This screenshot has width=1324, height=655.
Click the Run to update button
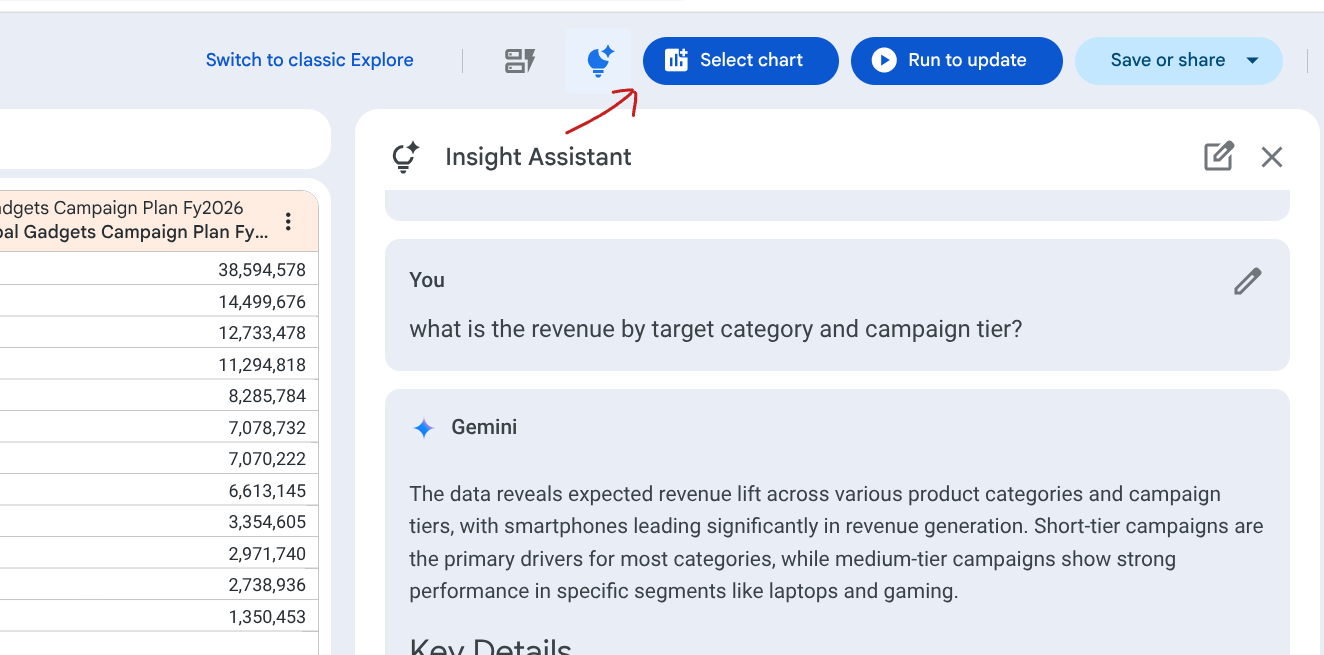pos(956,61)
